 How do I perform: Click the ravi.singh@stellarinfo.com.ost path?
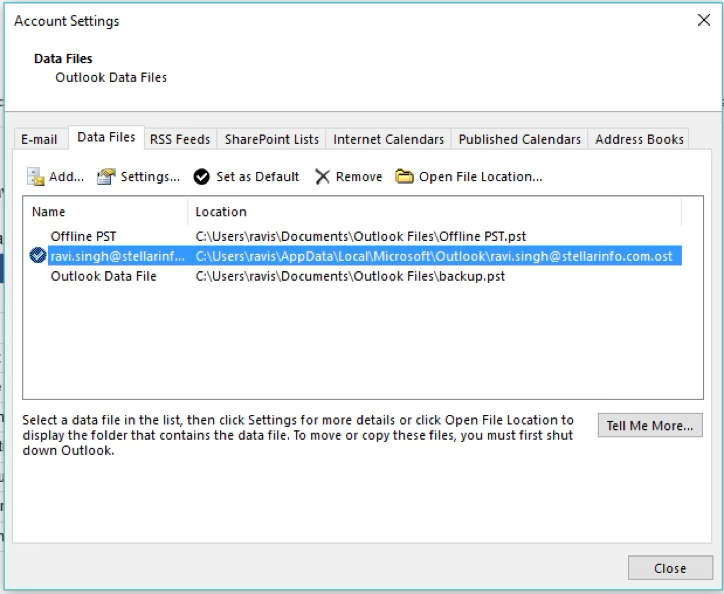434,256
